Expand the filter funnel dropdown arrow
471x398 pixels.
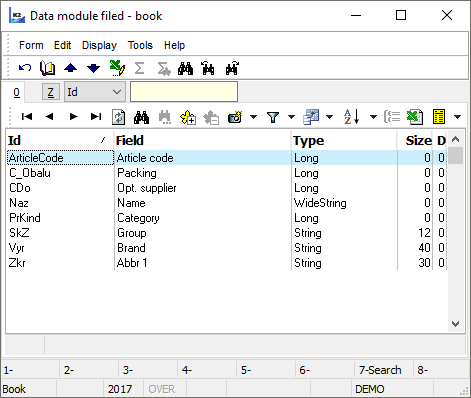point(291,117)
